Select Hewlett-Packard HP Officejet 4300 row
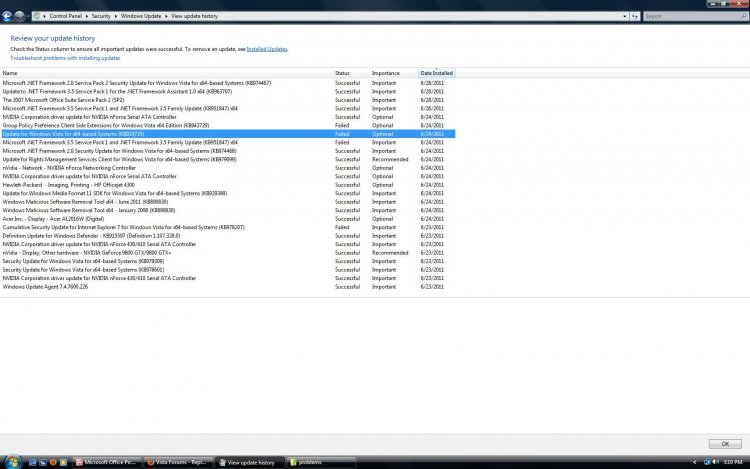Viewport: 750px width, 469px height. (x=228, y=185)
